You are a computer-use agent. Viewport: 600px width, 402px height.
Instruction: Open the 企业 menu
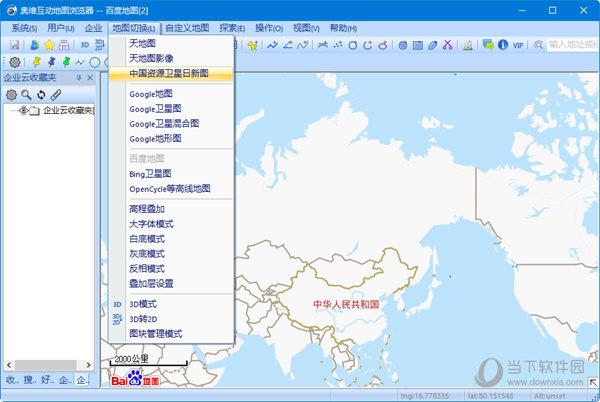click(x=93, y=28)
